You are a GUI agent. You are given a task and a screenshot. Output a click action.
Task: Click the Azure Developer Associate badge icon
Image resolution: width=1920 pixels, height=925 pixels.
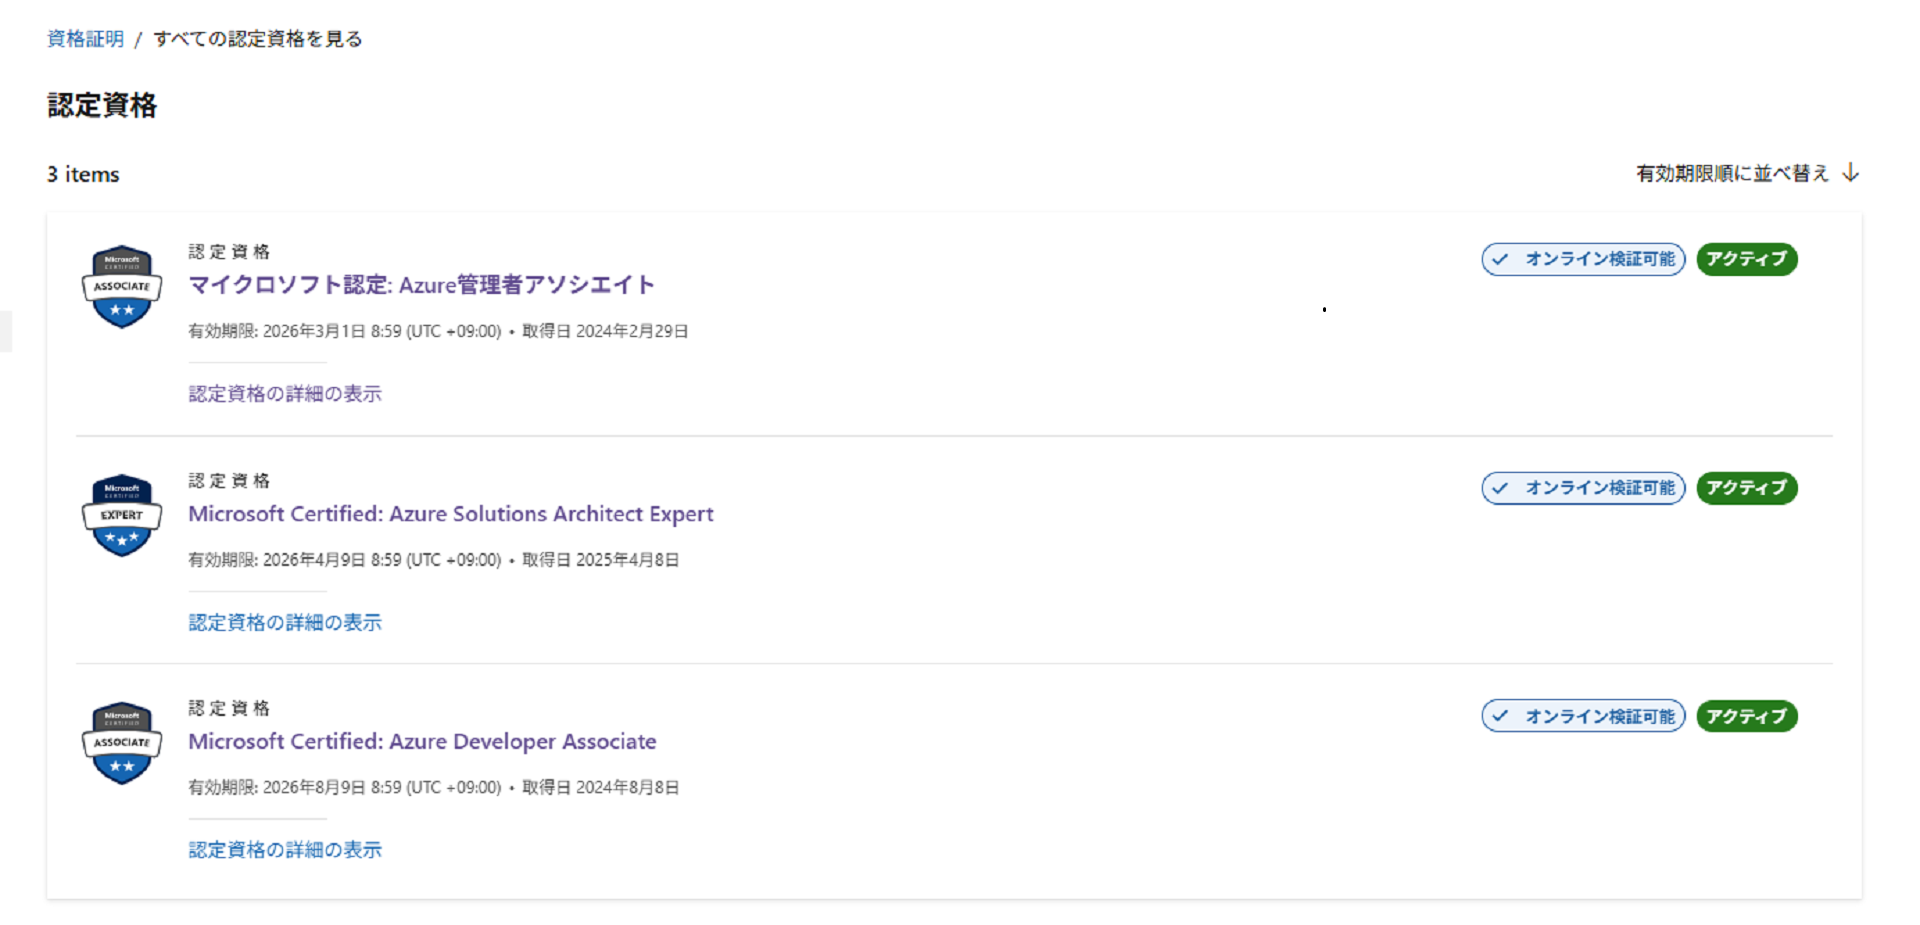tap(121, 743)
